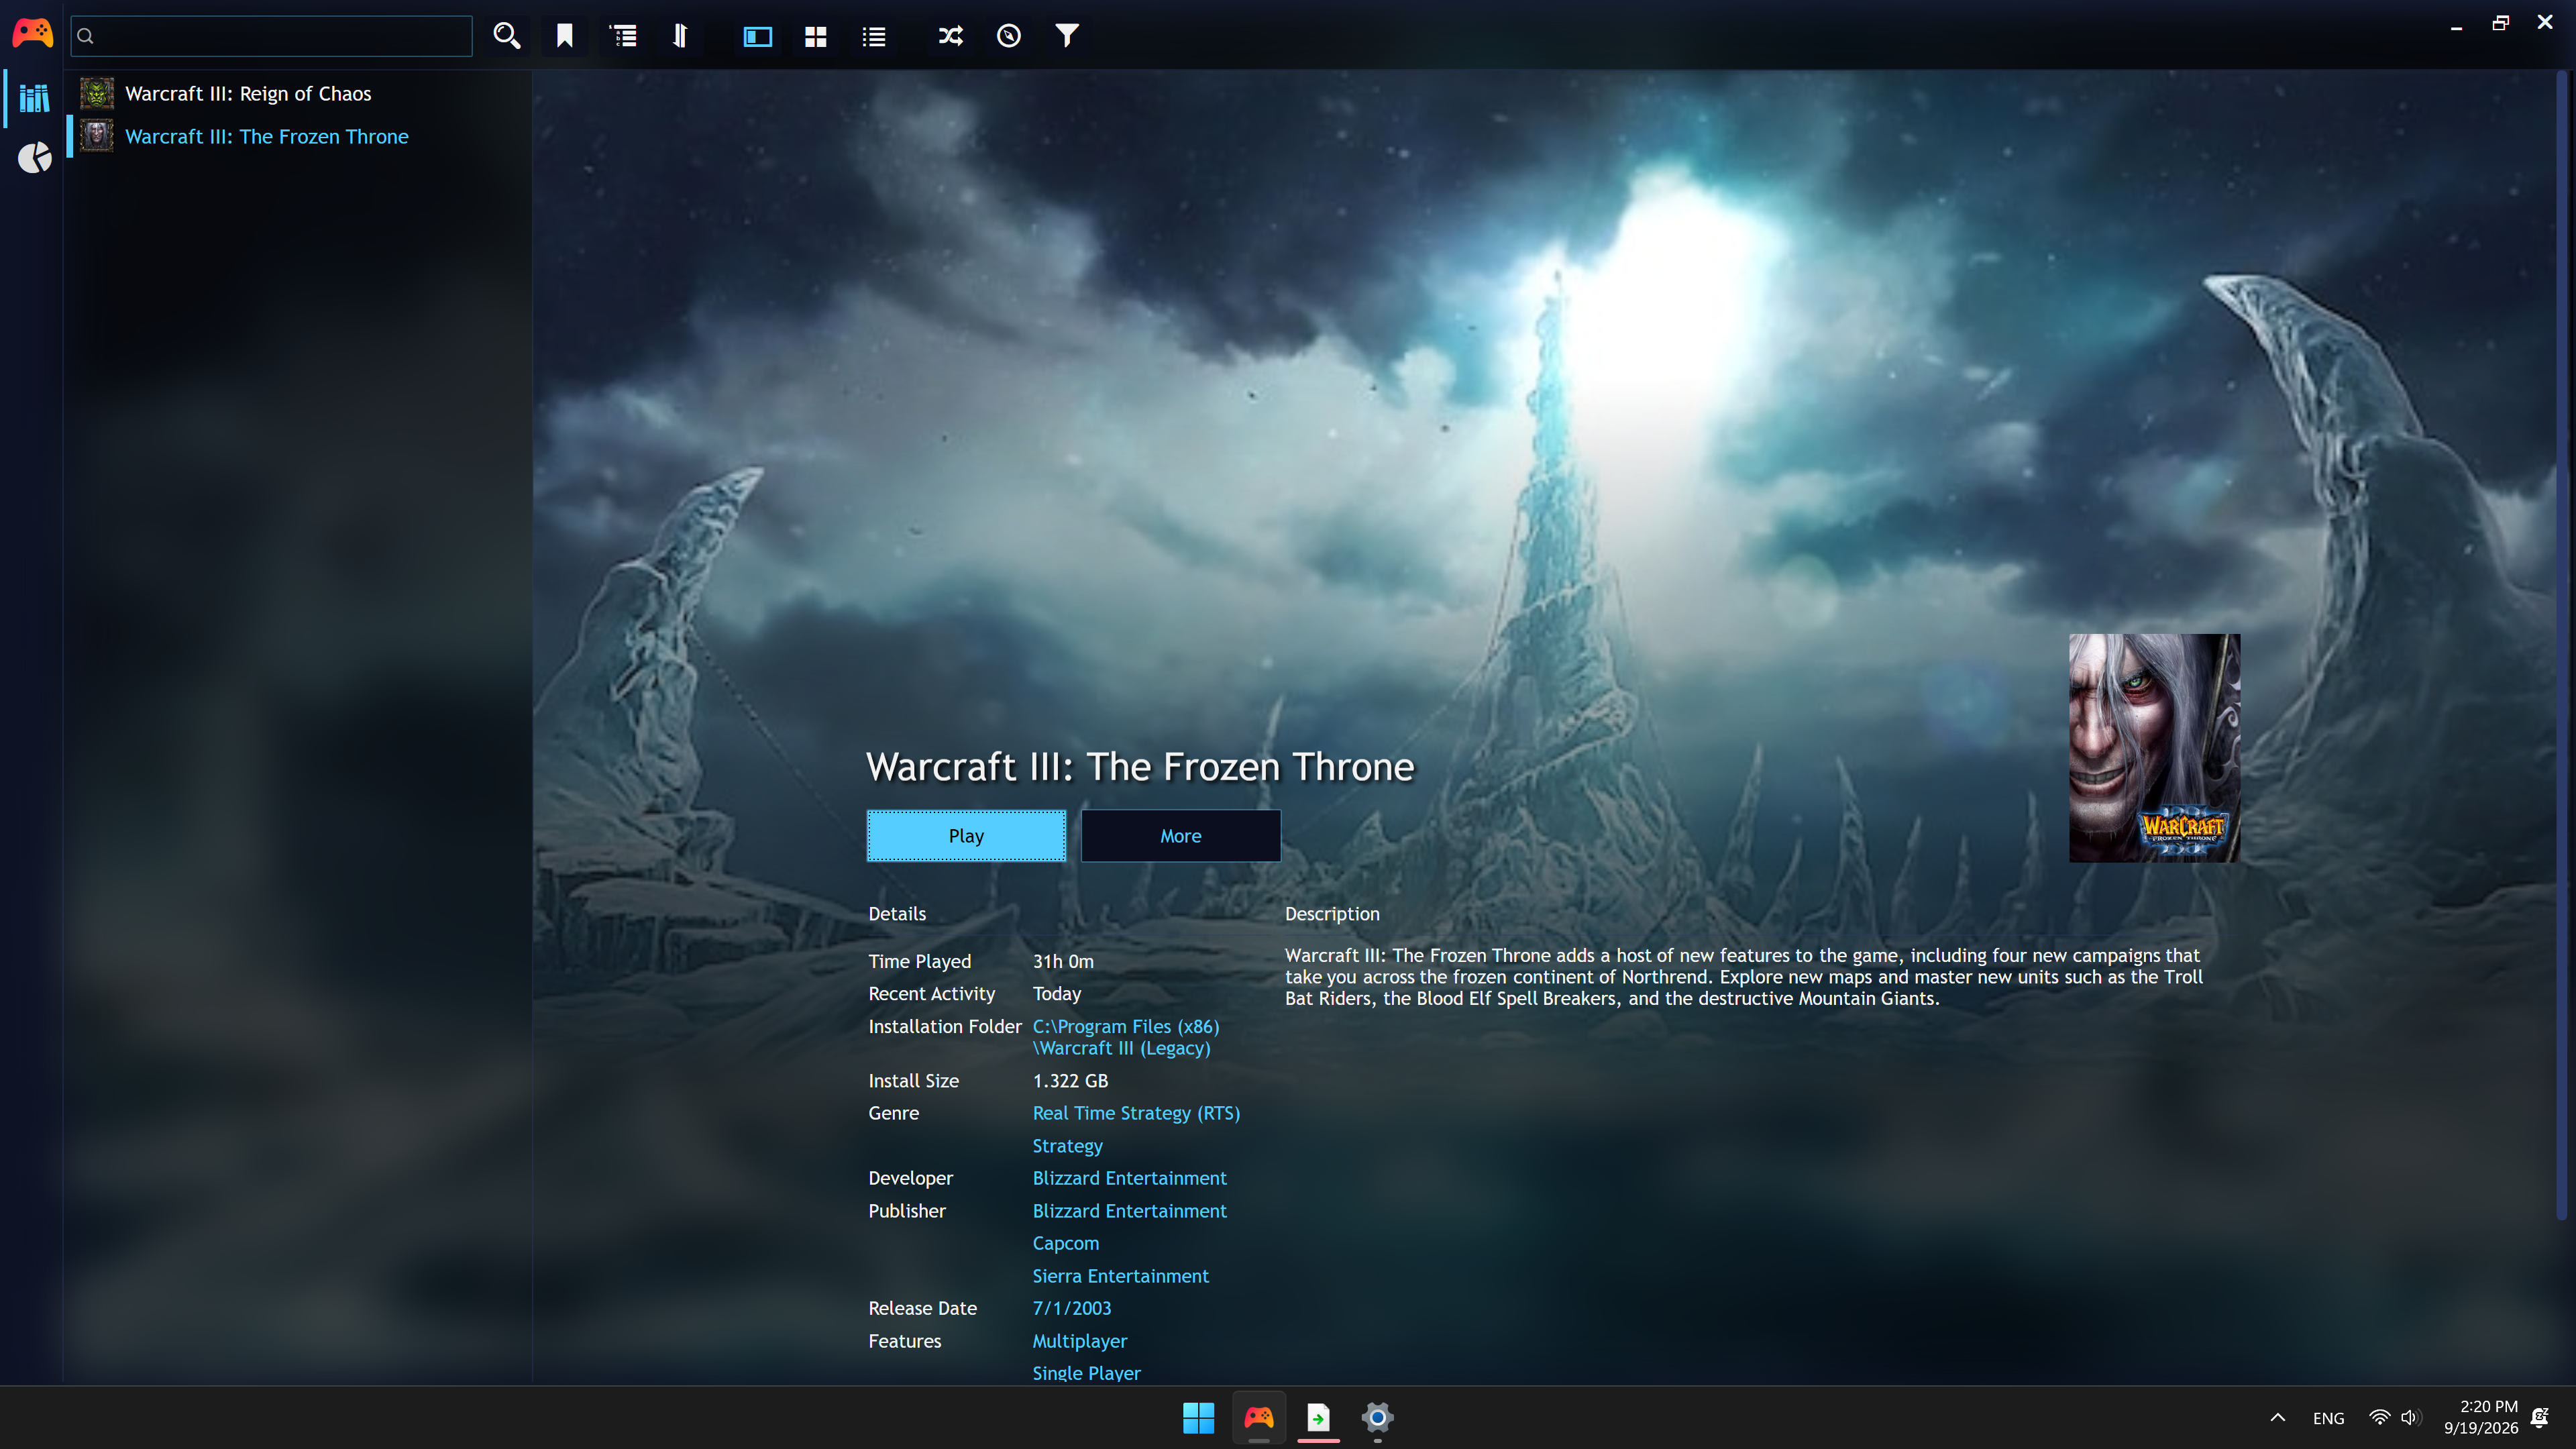Click the Details heading

(x=897, y=914)
